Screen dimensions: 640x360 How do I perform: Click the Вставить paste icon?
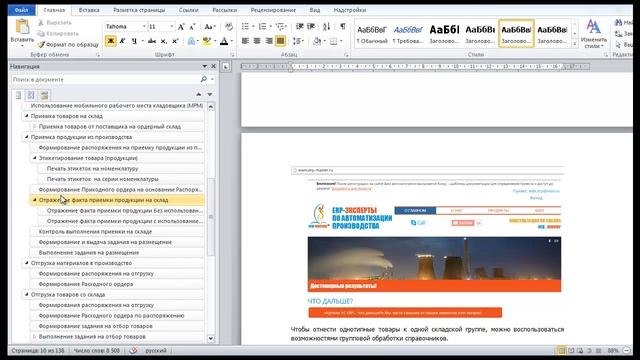tap(22, 27)
